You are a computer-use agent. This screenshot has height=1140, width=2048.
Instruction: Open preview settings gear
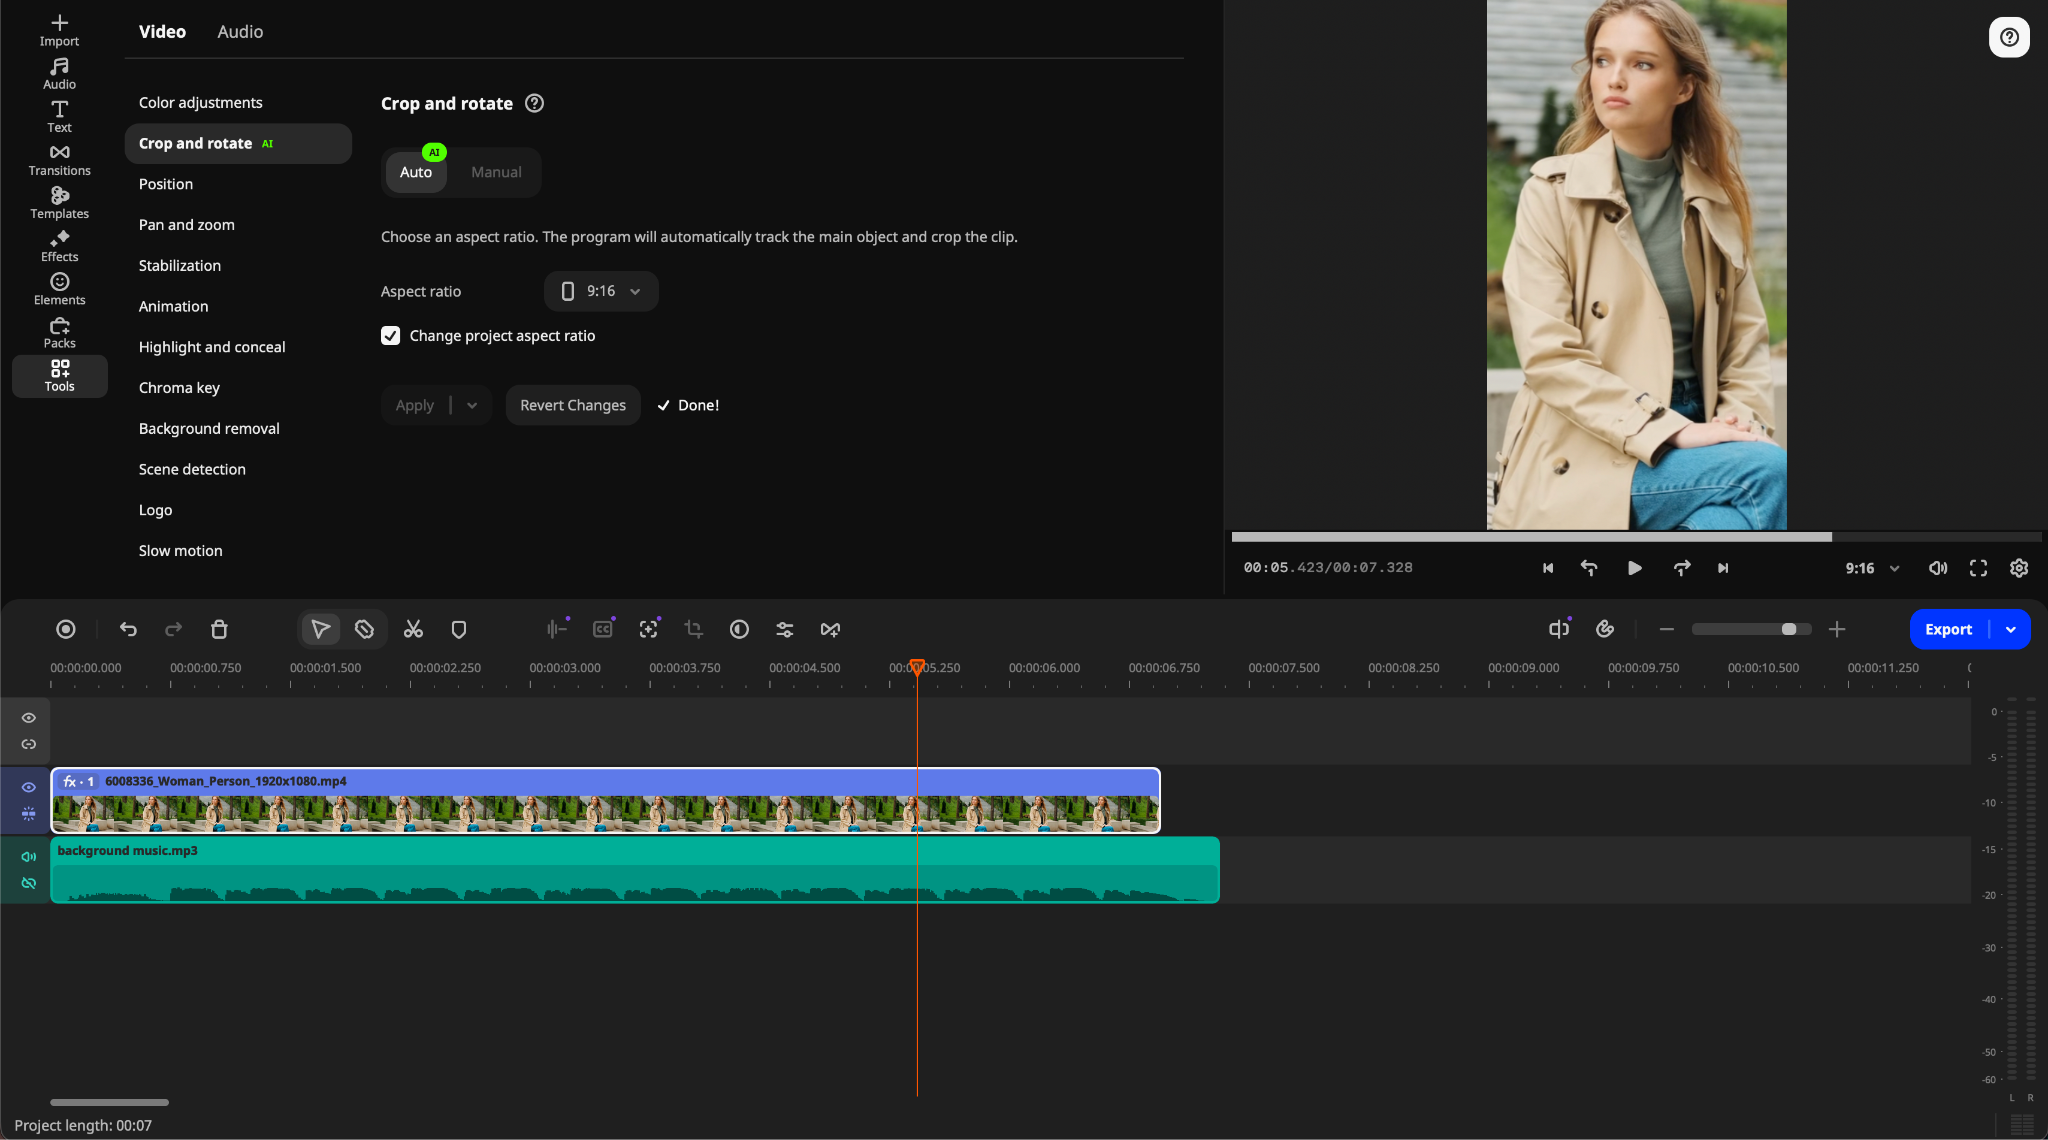tap(2019, 568)
